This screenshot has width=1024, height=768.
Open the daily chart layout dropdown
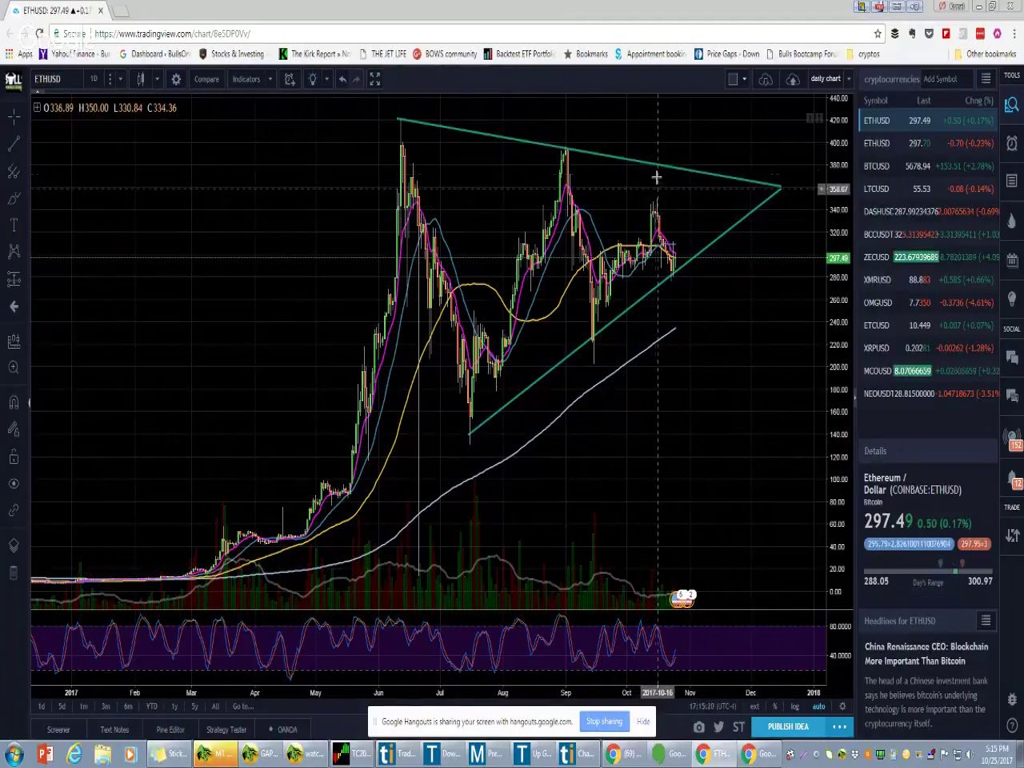tap(829, 79)
